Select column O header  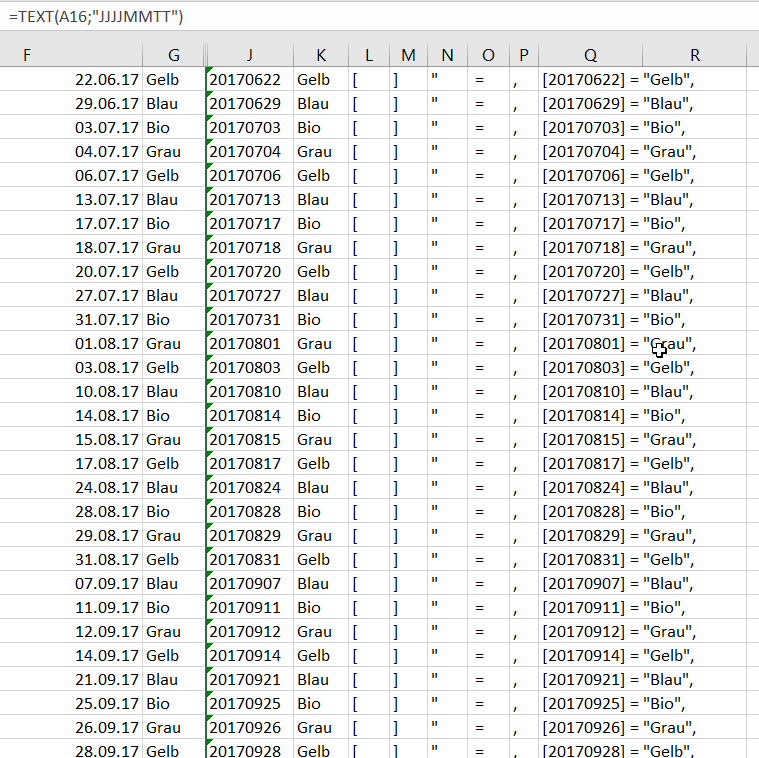487,55
